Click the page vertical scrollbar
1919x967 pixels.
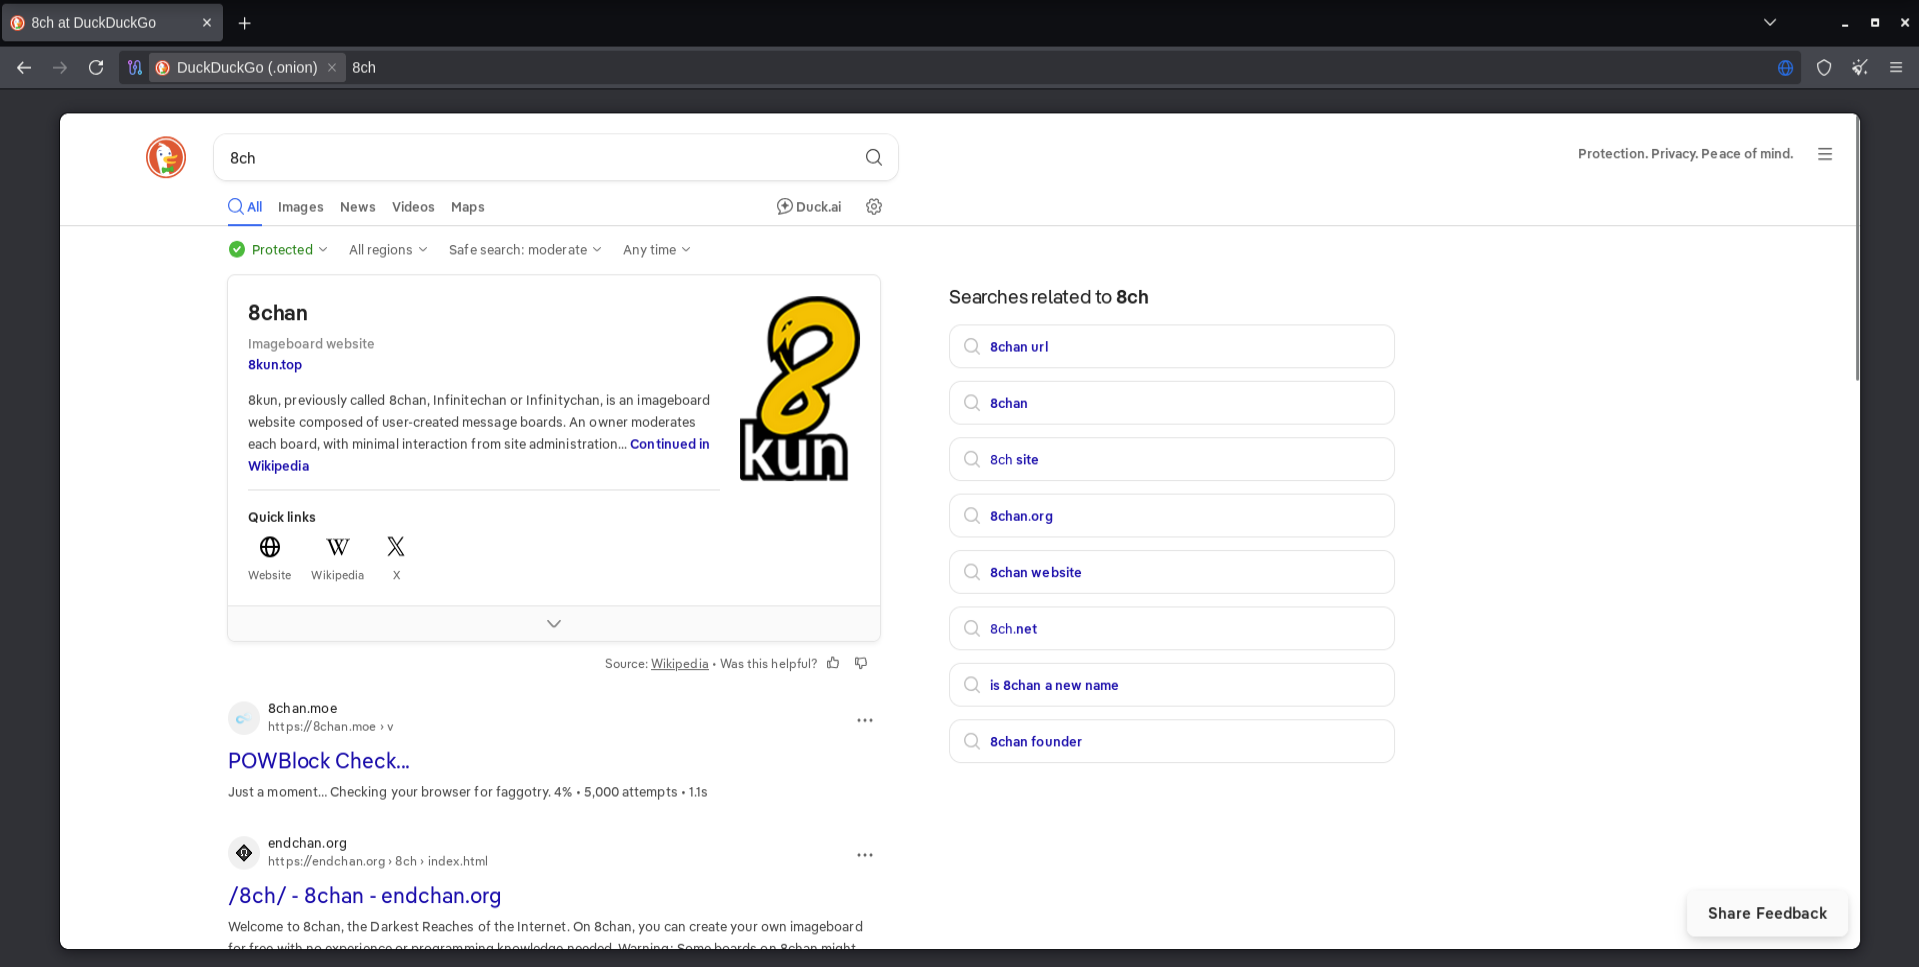click(1857, 250)
